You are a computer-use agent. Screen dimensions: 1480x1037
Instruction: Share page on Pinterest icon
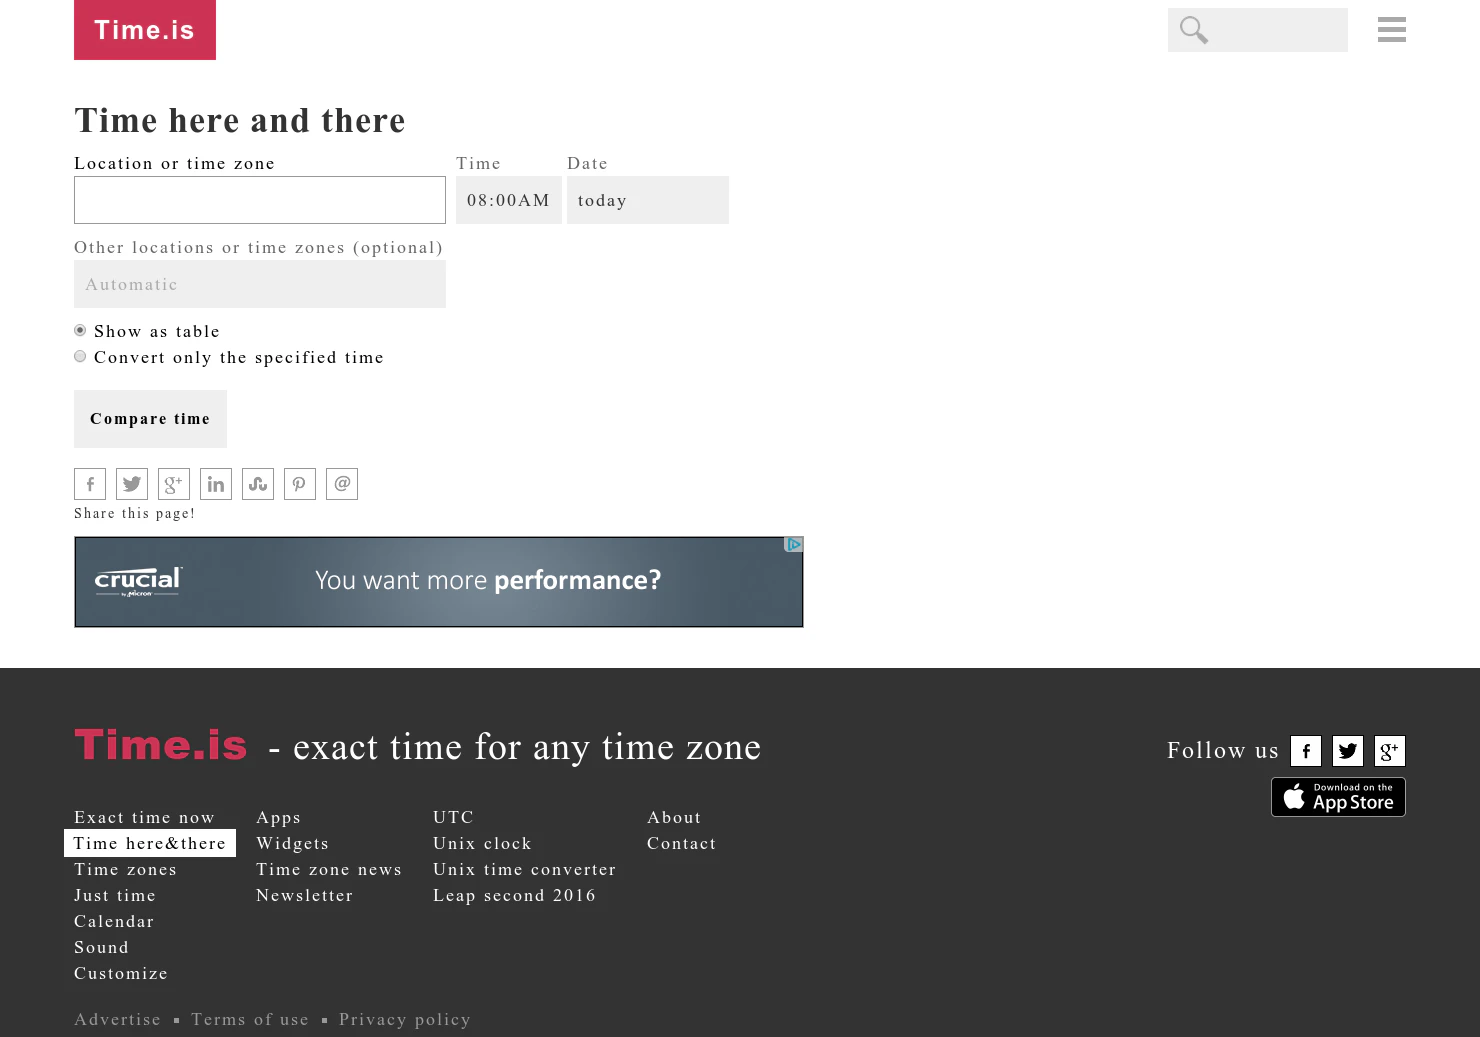300,484
